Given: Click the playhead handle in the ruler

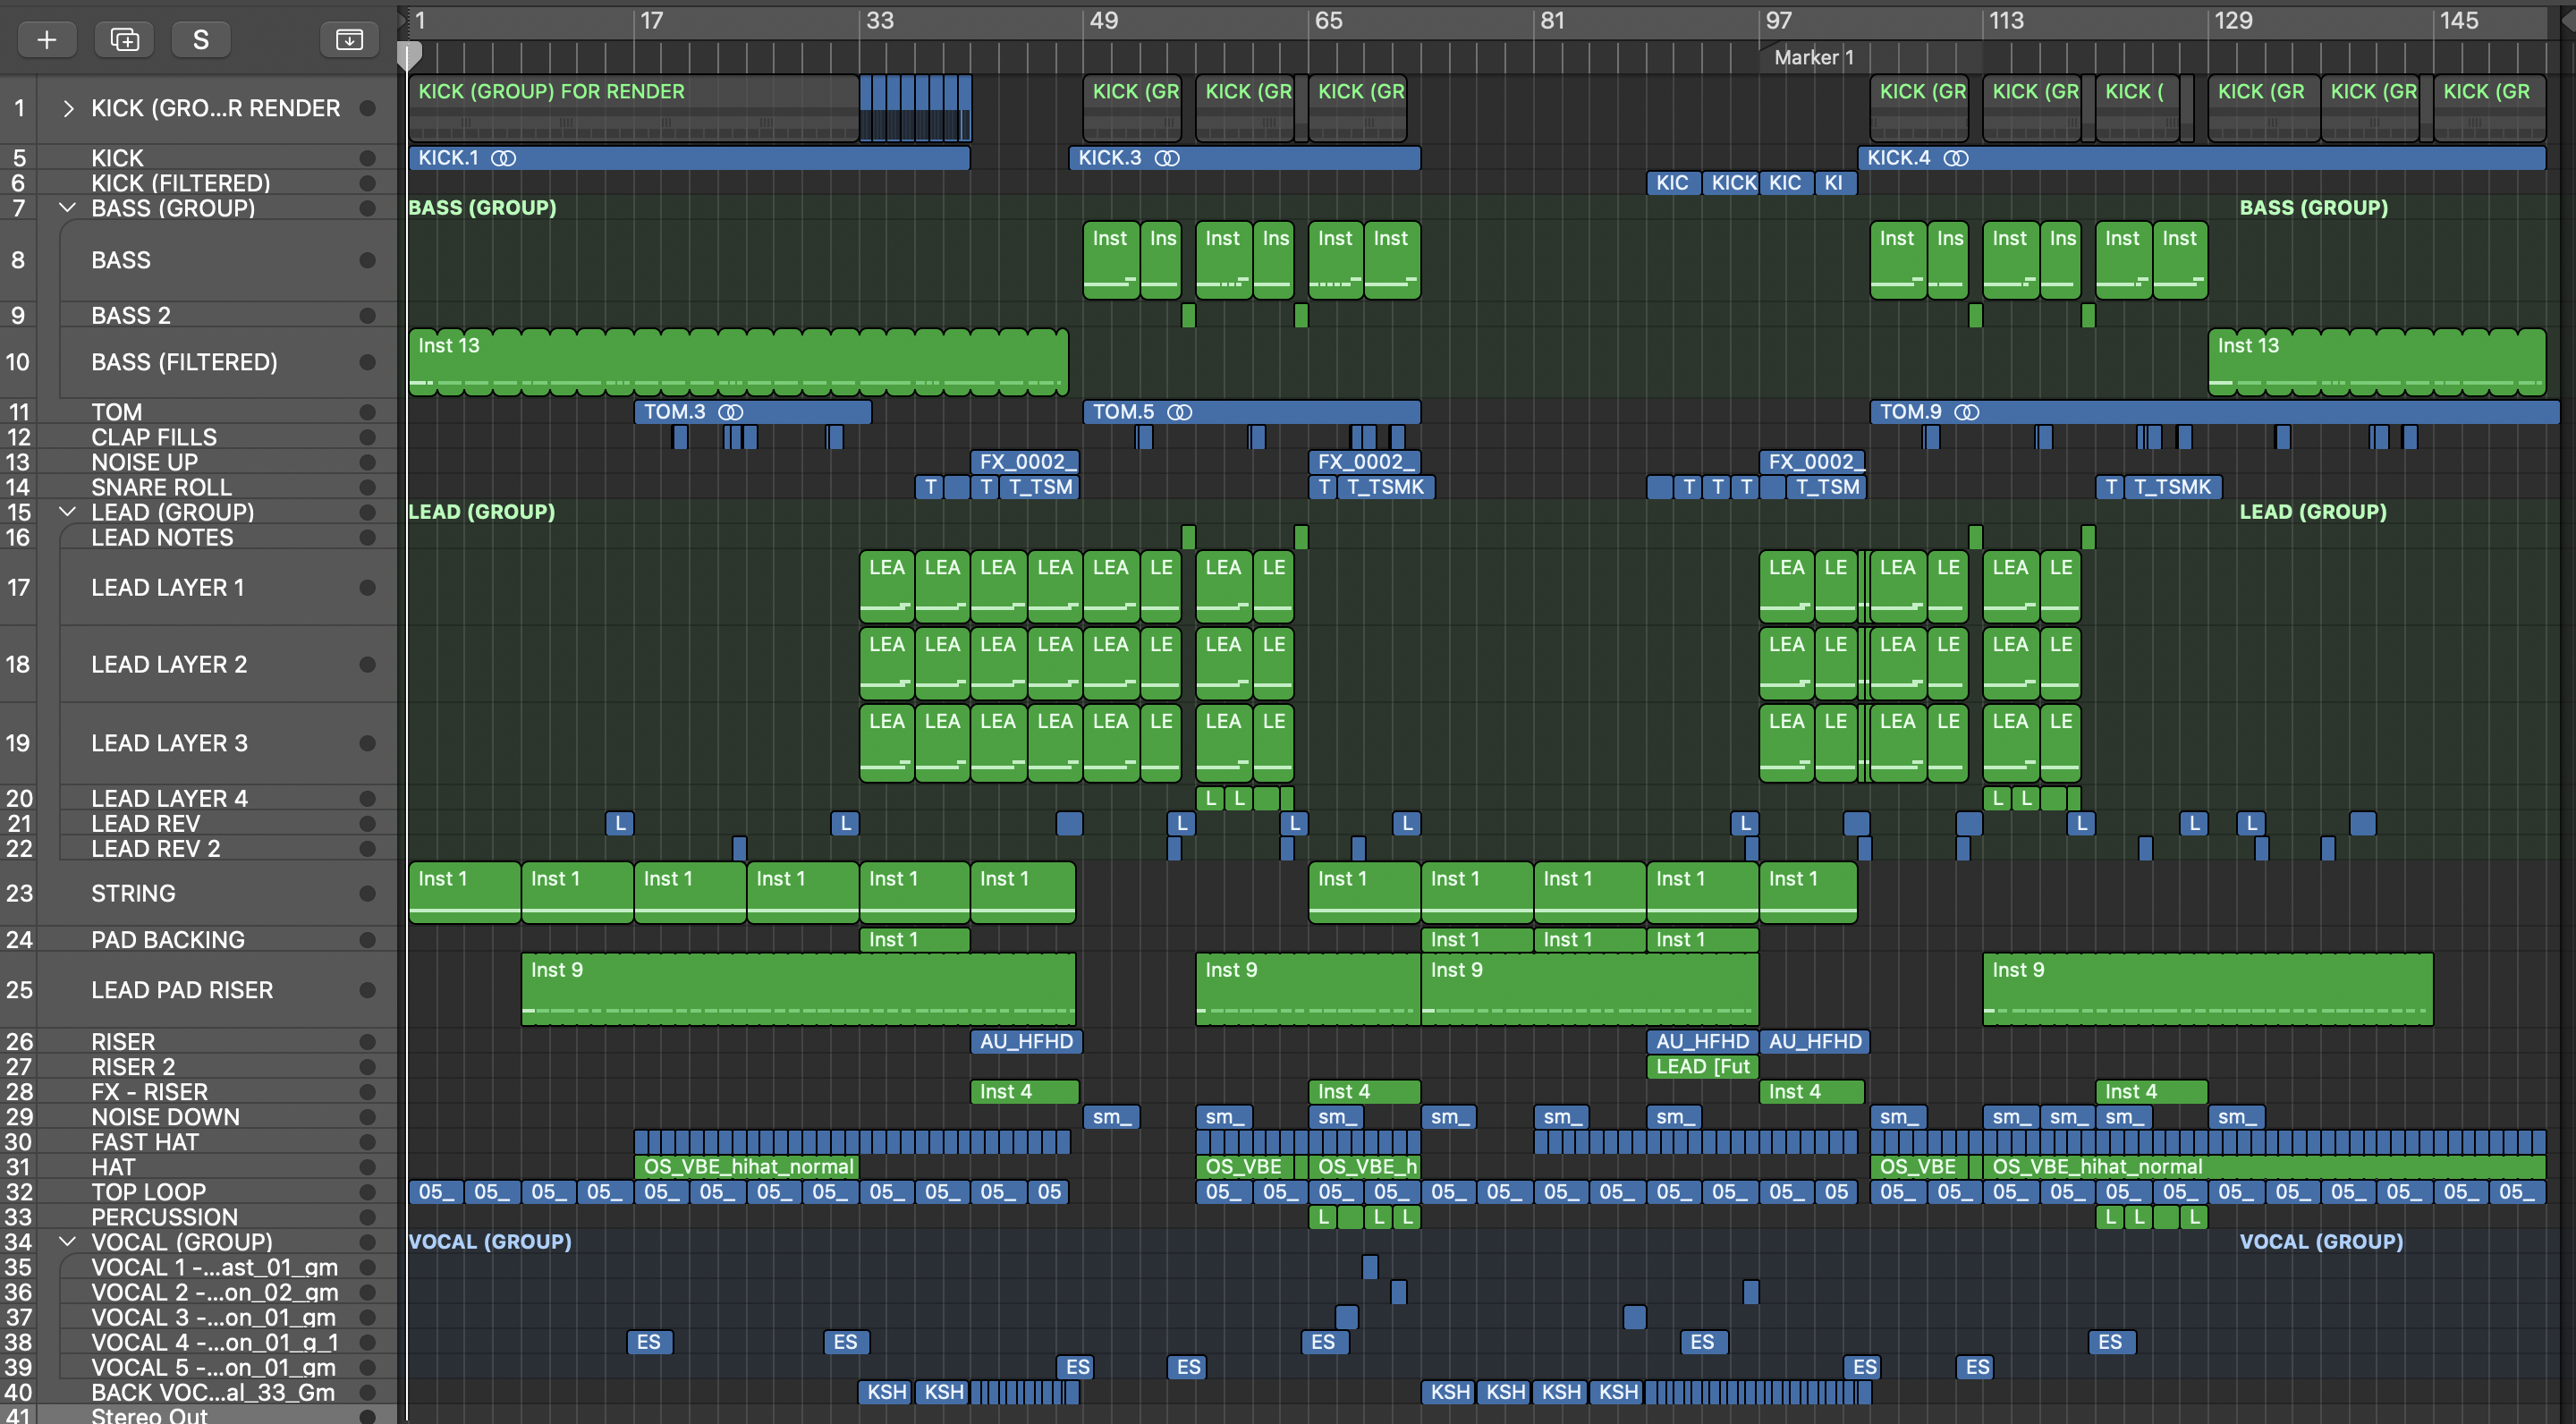Looking at the screenshot, I should coord(409,54).
